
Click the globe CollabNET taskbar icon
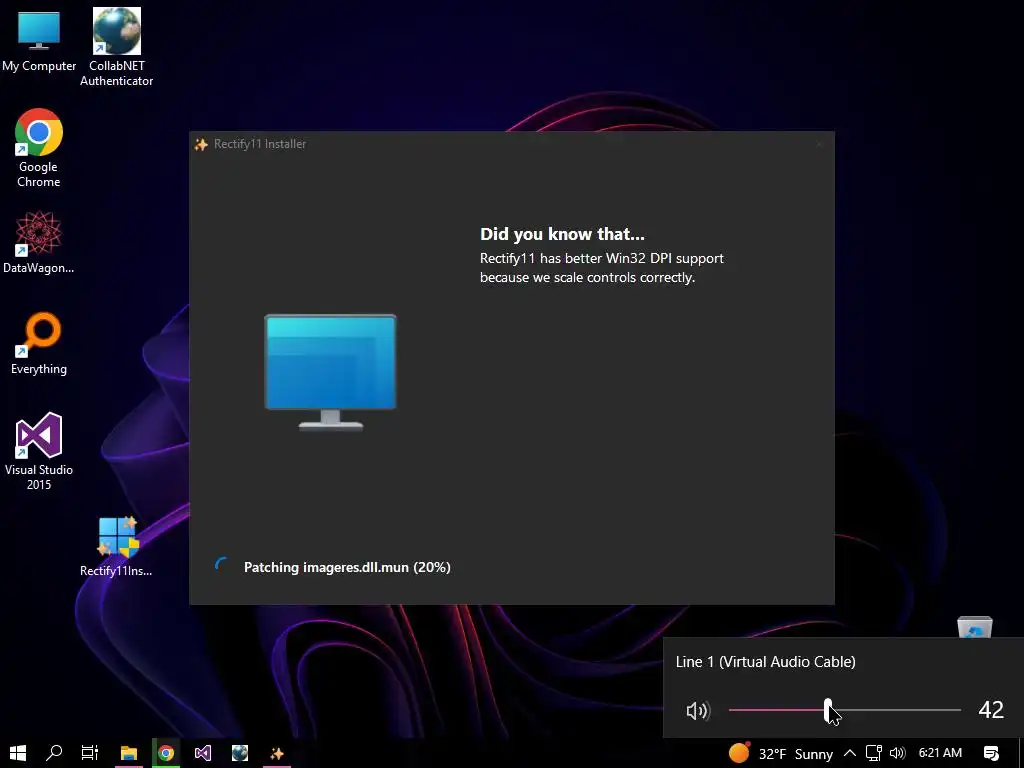[240, 753]
